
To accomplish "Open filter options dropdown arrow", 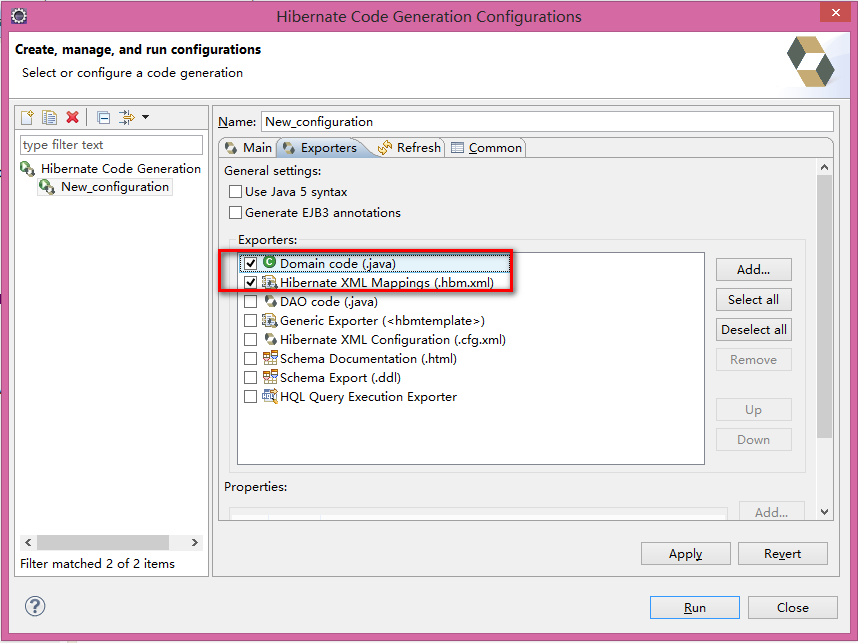I will (x=146, y=117).
